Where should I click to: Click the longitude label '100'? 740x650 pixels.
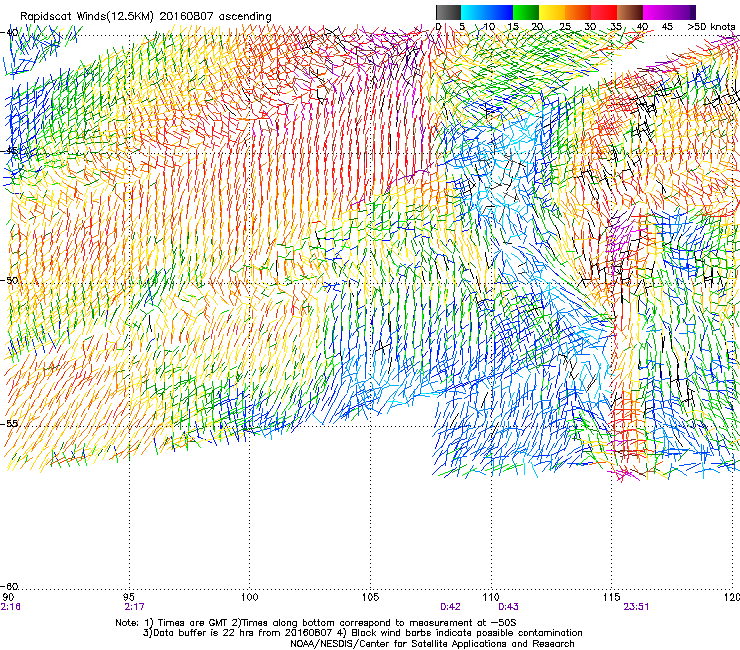(x=249, y=597)
